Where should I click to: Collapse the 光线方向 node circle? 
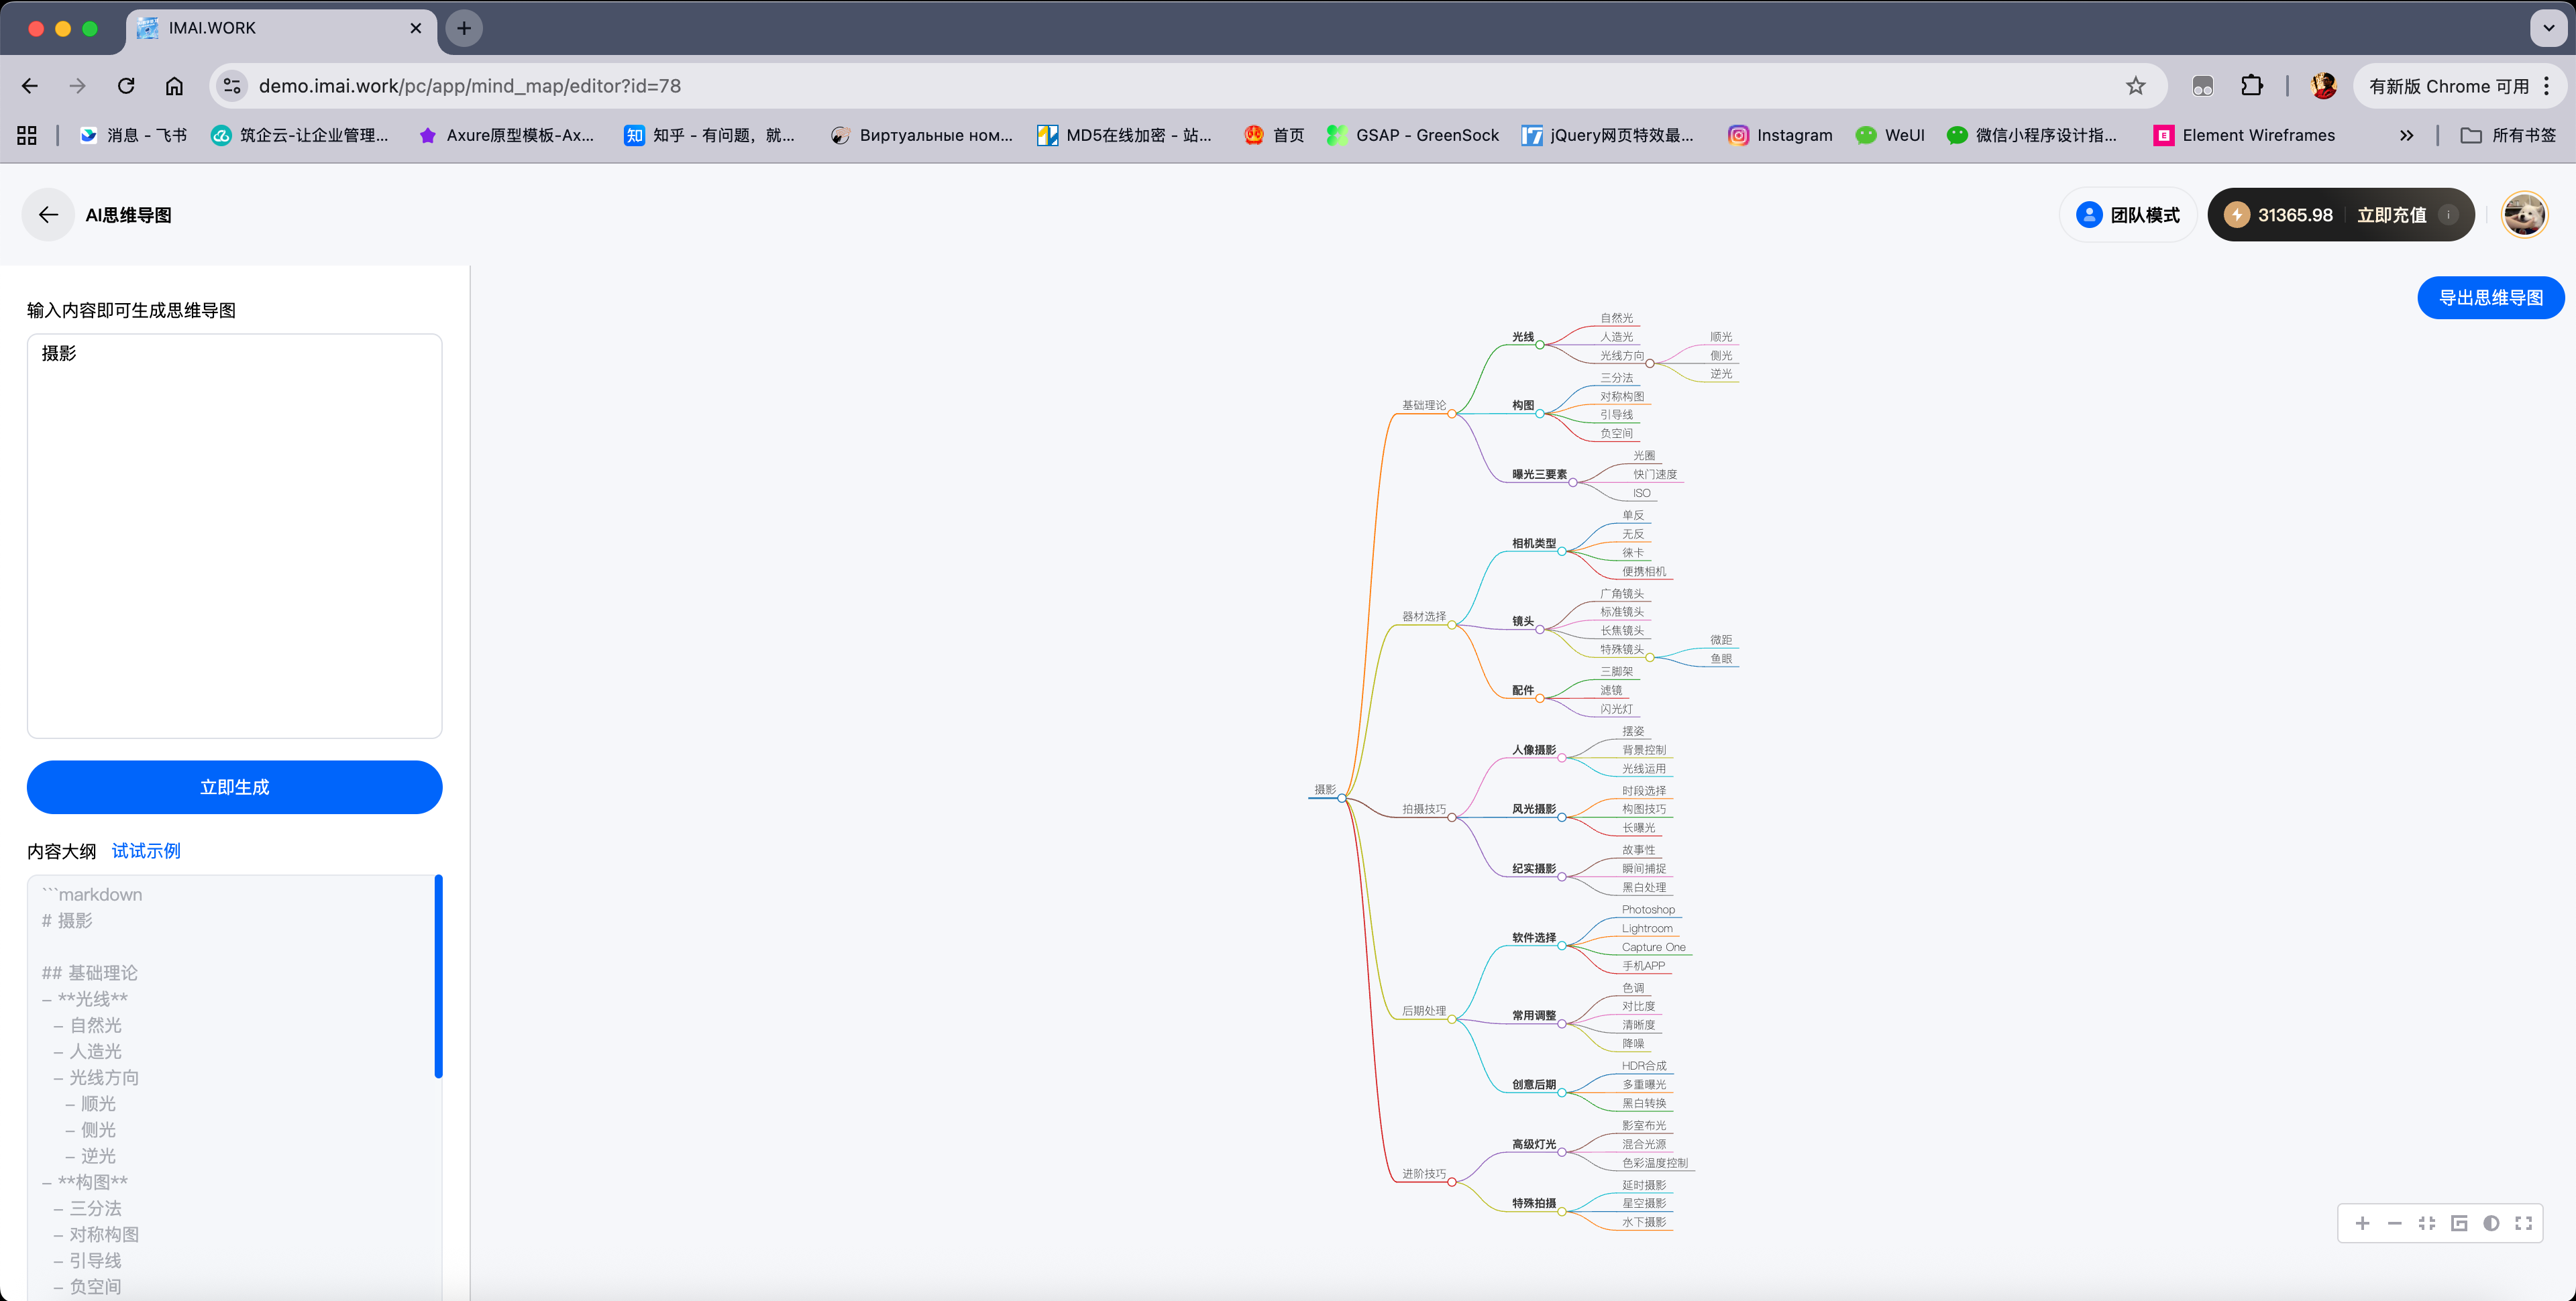pos(1650,363)
